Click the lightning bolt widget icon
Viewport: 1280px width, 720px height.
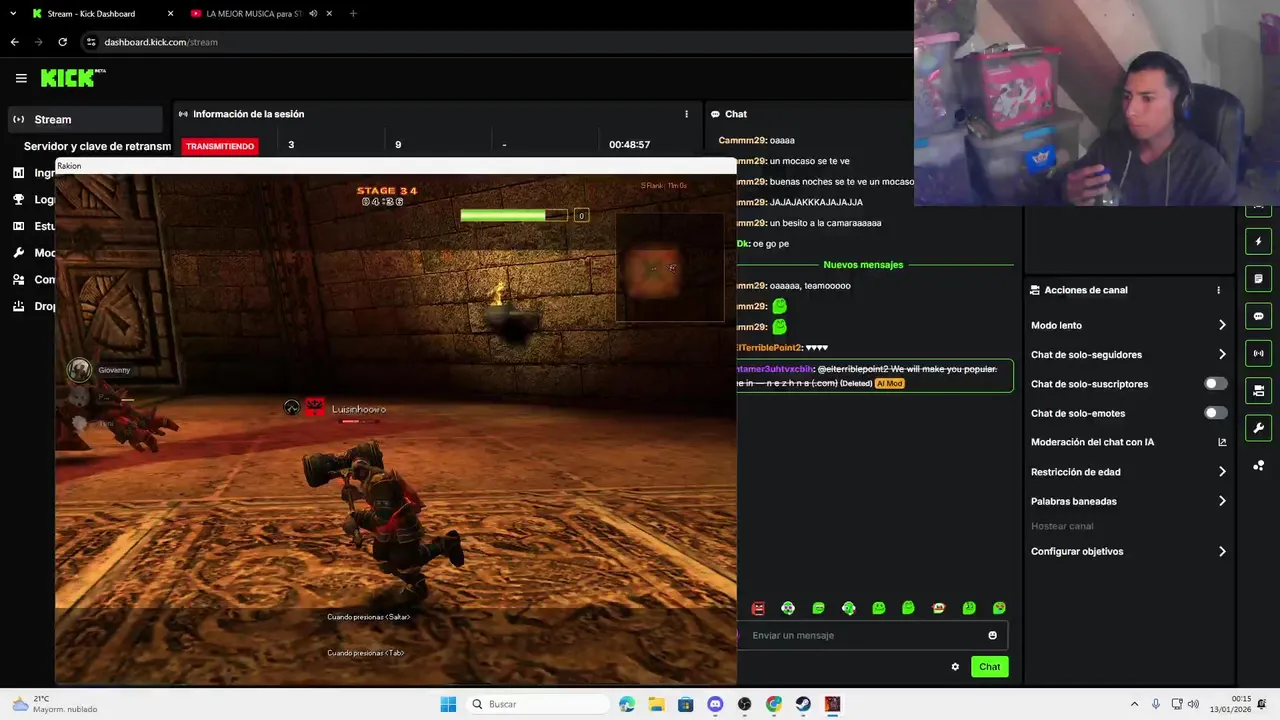click(1258, 241)
